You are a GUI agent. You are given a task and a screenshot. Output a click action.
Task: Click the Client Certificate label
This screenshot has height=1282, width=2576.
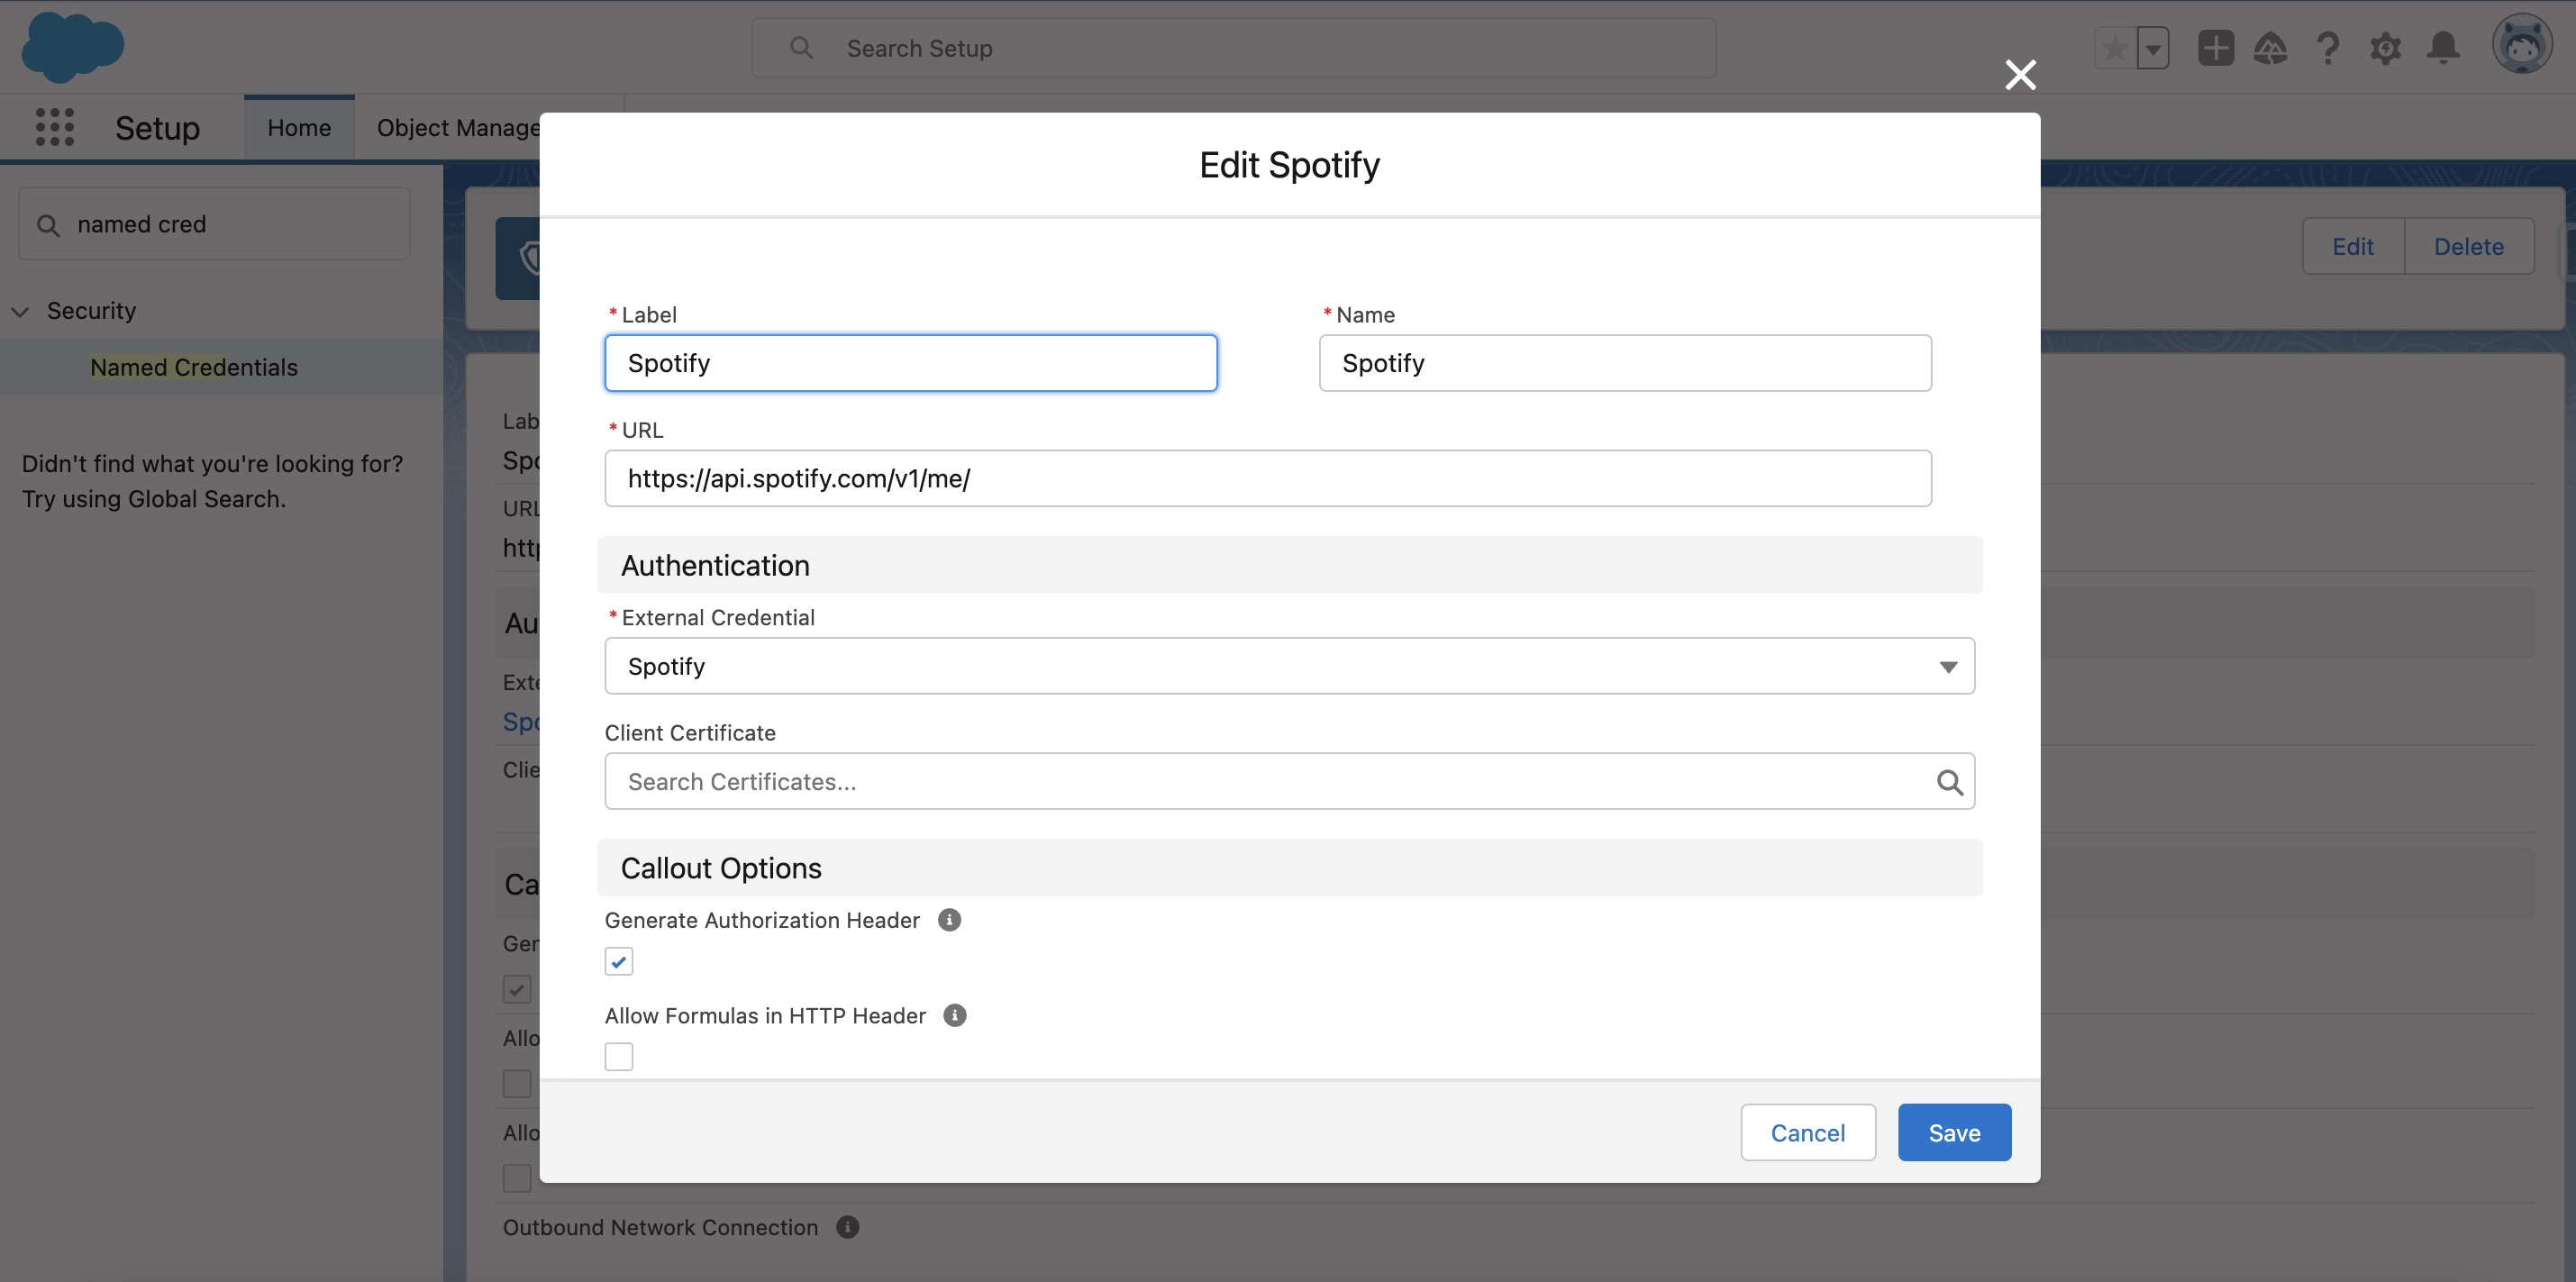[x=690, y=733]
